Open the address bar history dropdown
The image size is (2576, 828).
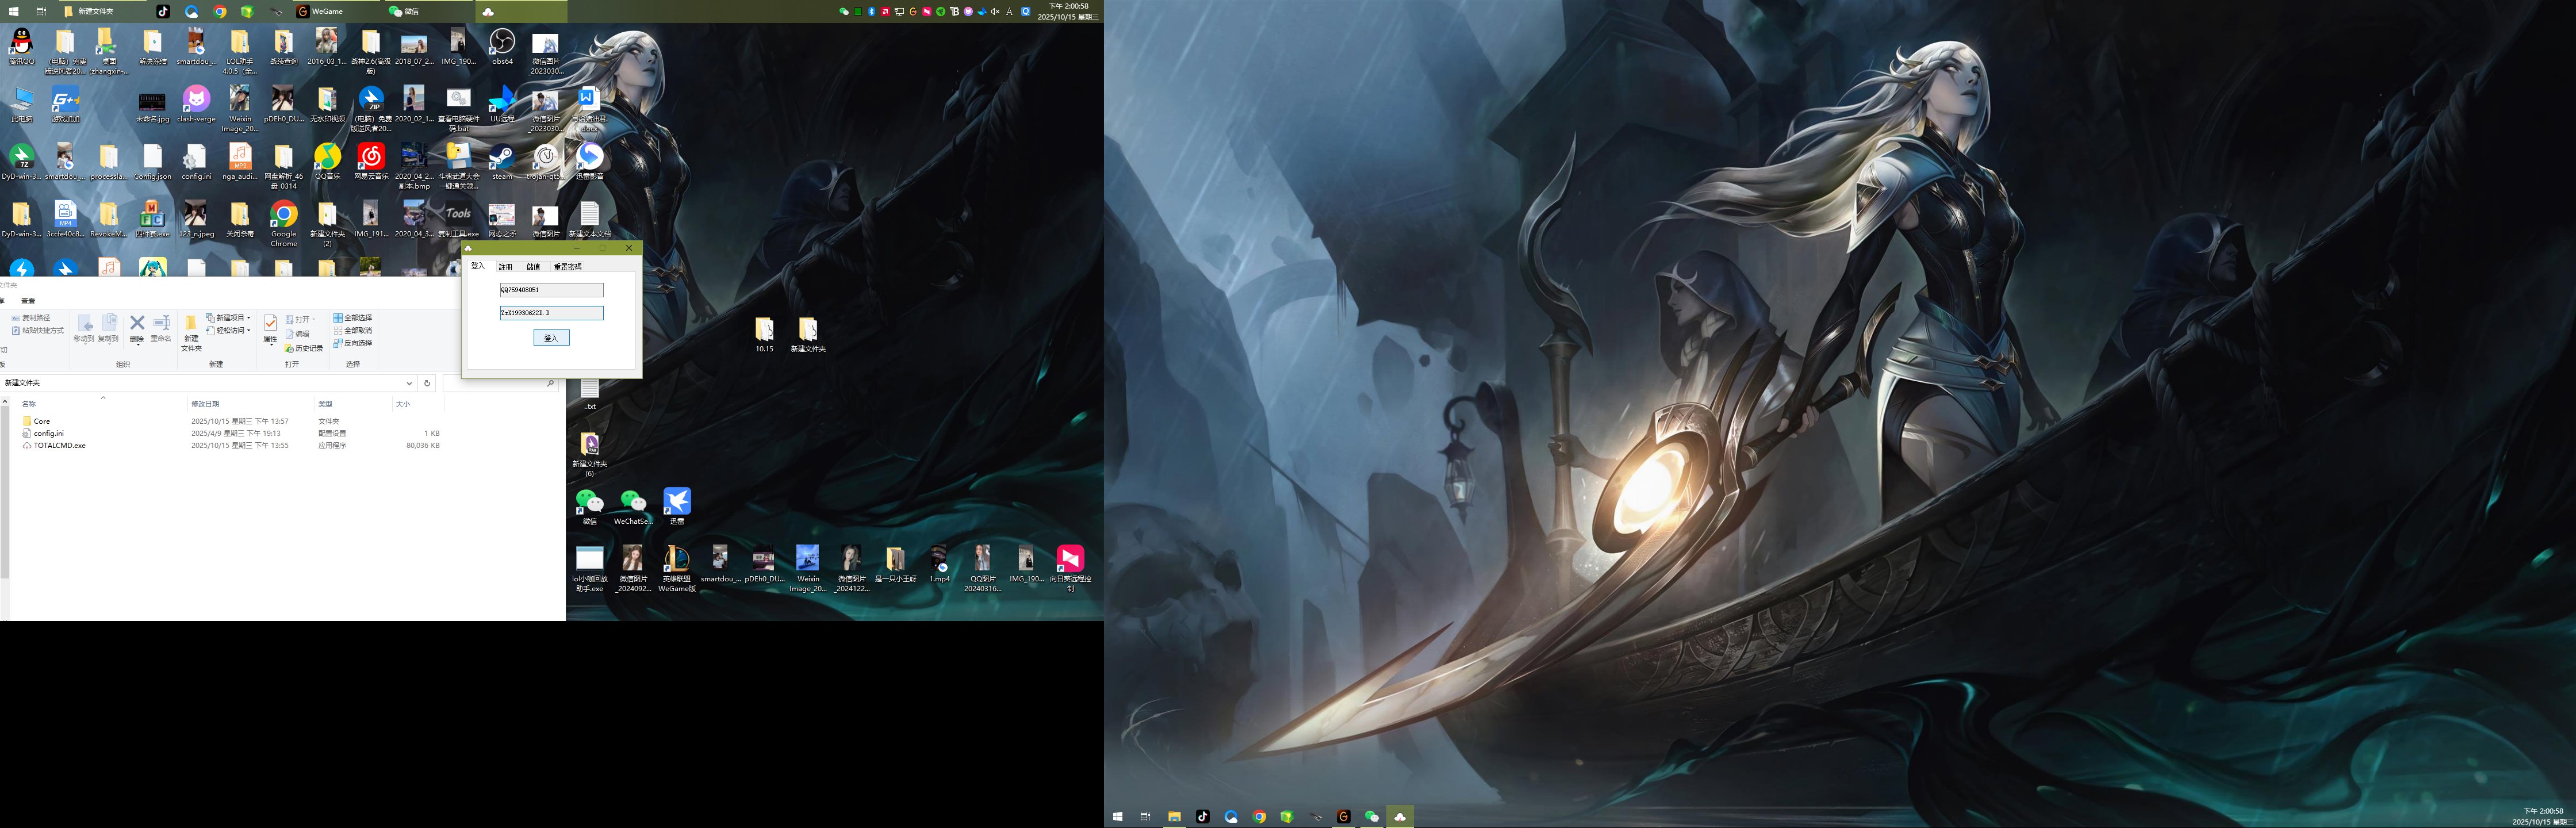click(x=409, y=383)
